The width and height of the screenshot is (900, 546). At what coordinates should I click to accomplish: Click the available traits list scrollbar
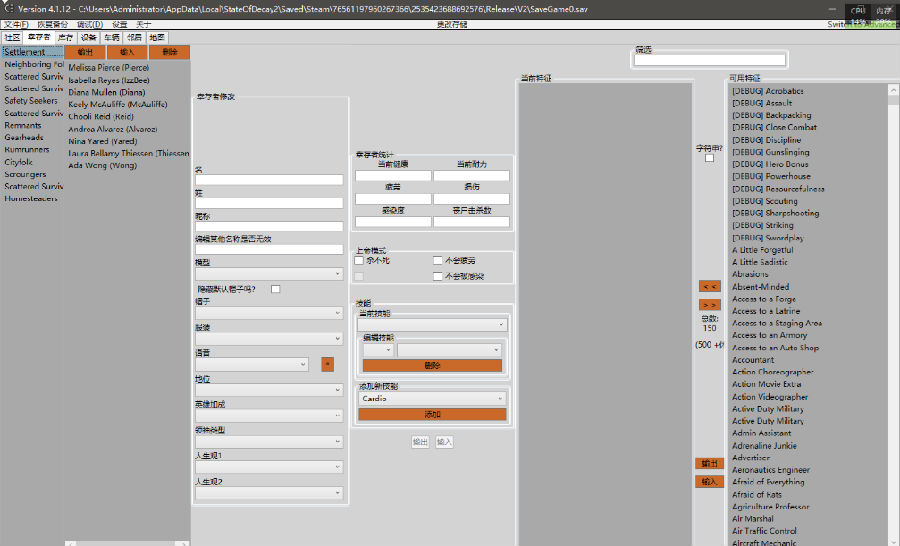(x=893, y=300)
